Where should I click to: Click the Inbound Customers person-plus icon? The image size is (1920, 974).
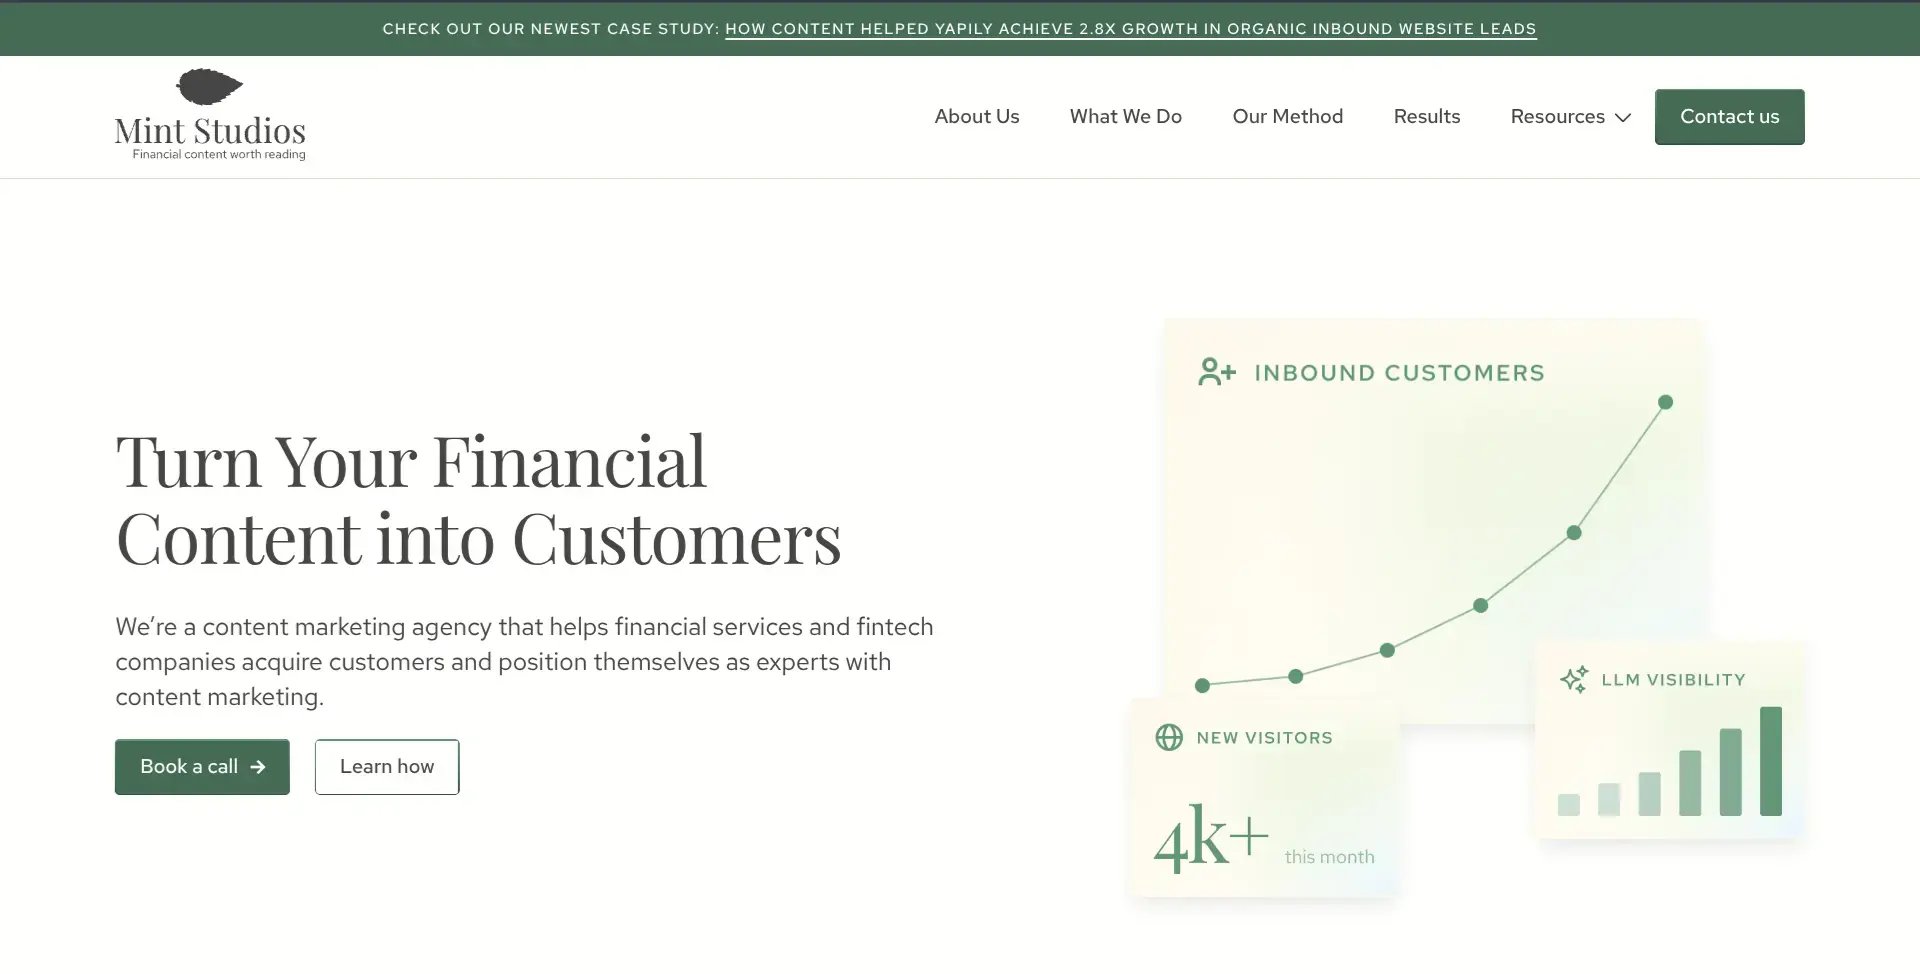pyautogui.click(x=1217, y=372)
